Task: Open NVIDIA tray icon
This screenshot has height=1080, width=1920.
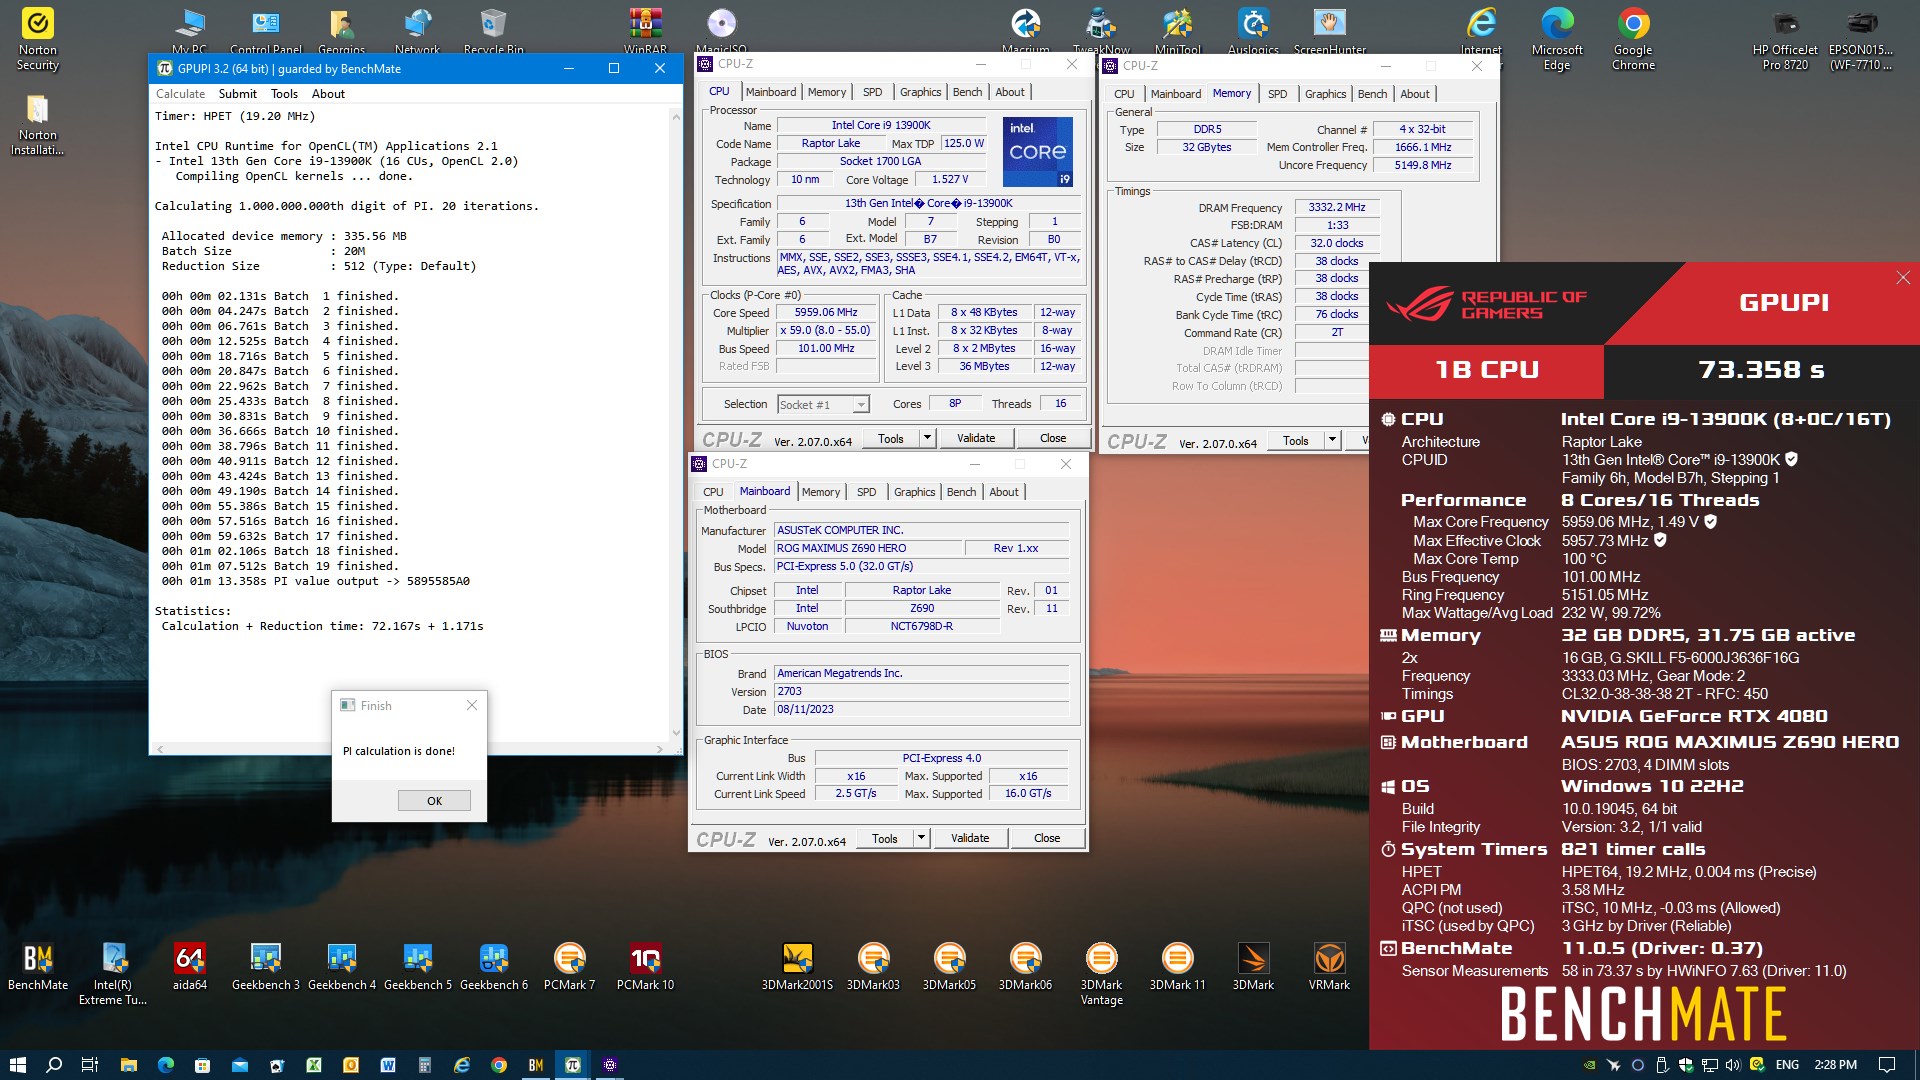Action: (x=1589, y=1065)
